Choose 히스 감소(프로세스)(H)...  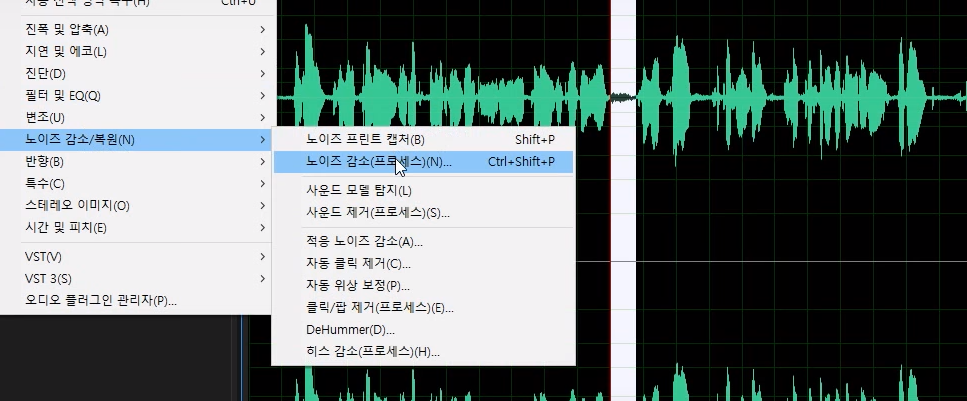(x=424, y=352)
